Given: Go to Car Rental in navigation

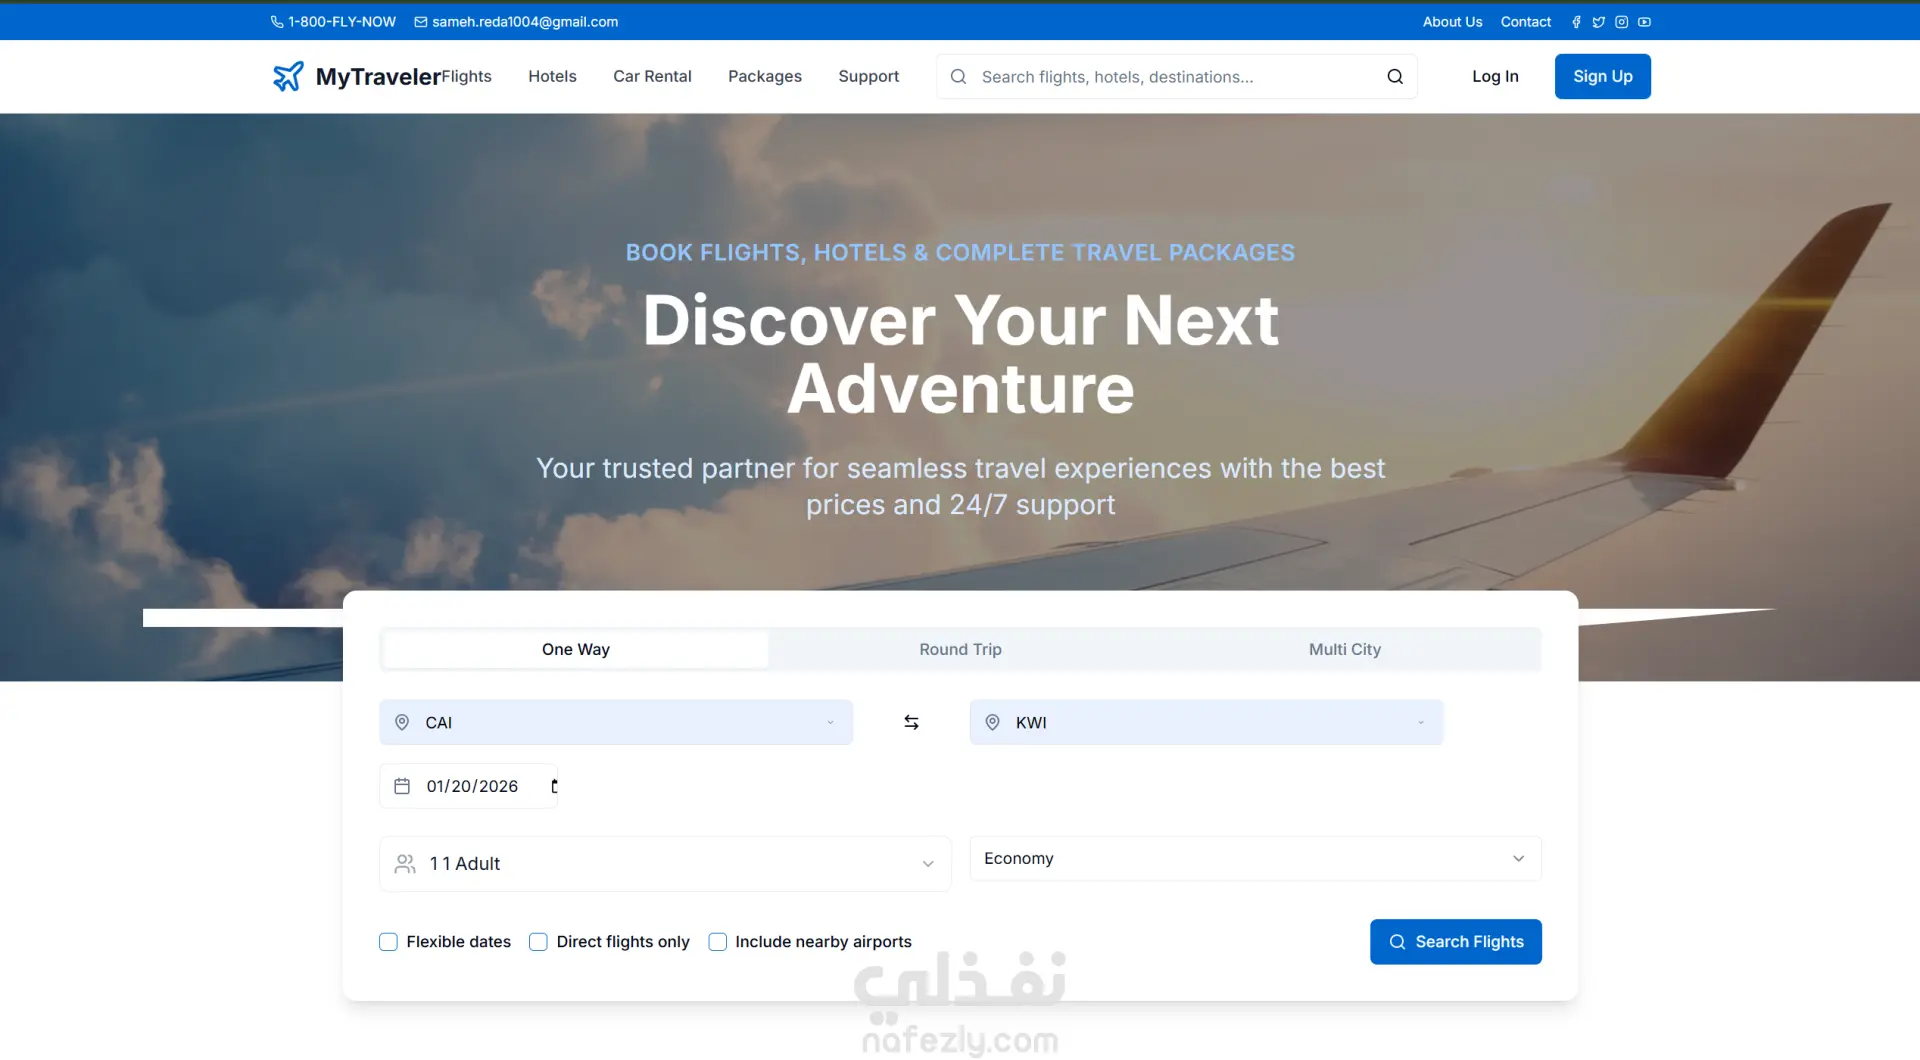Looking at the screenshot, I should coord(652,76).
